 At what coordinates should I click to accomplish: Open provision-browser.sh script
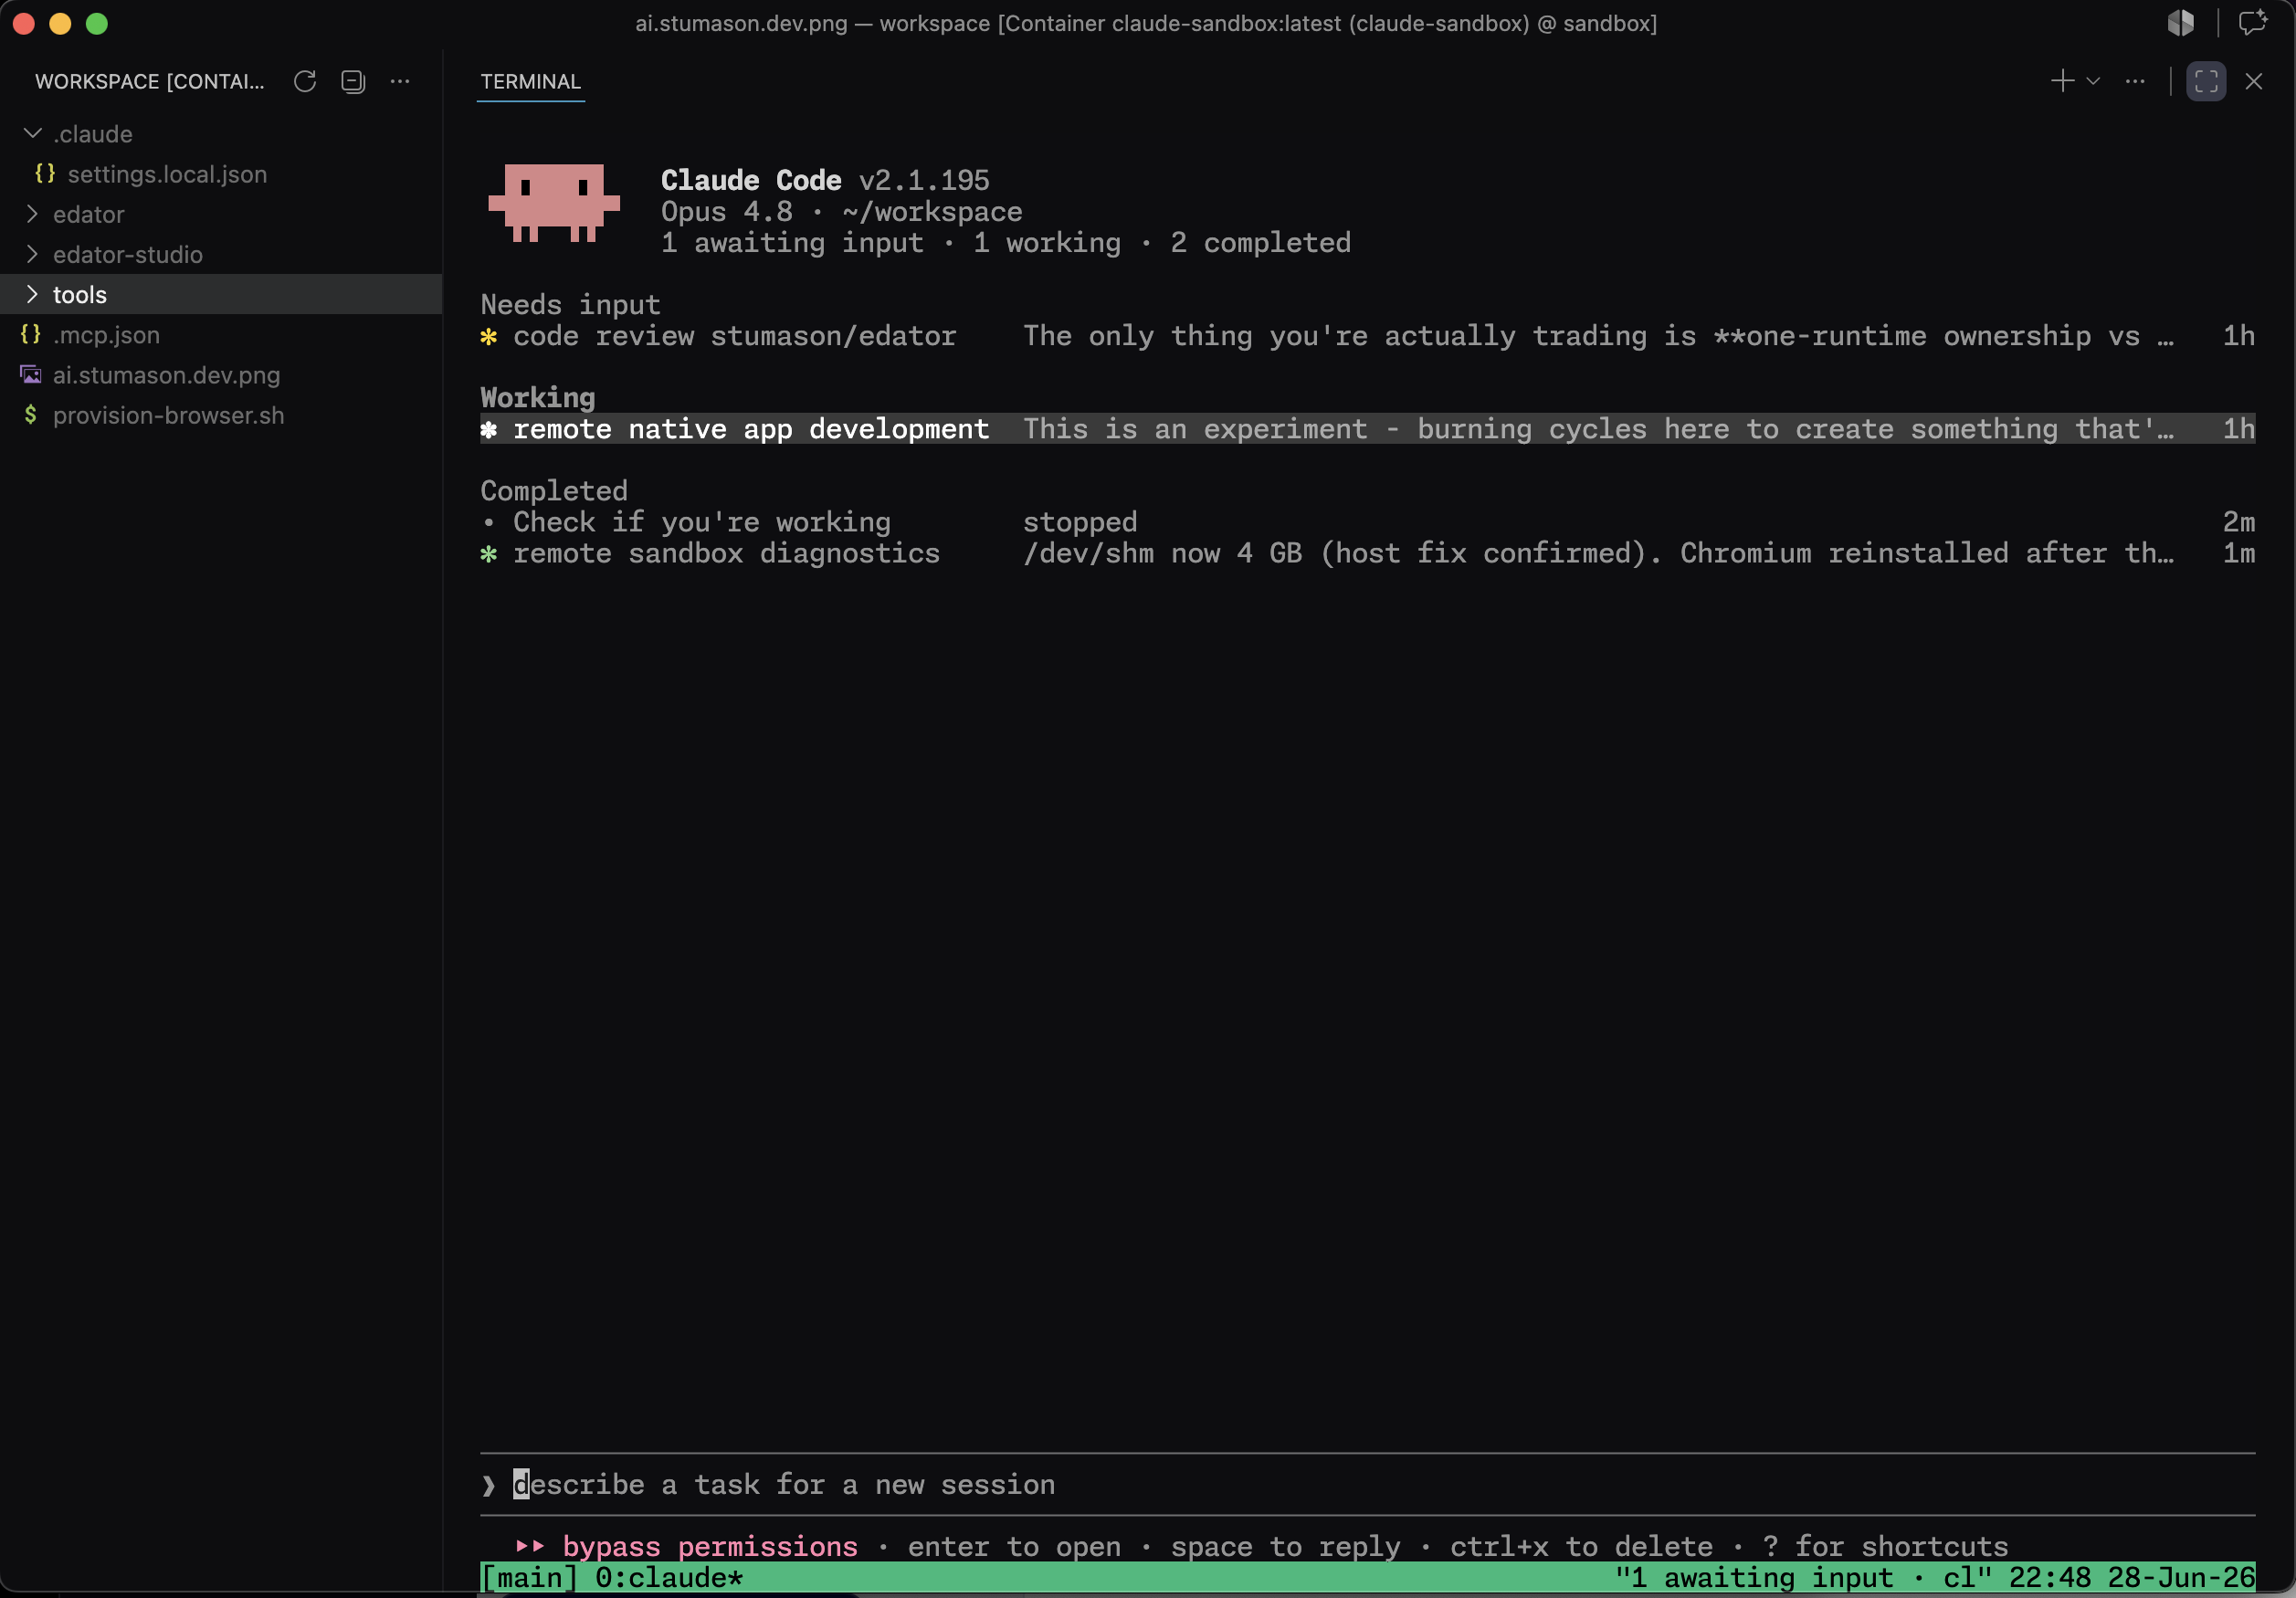221,415
